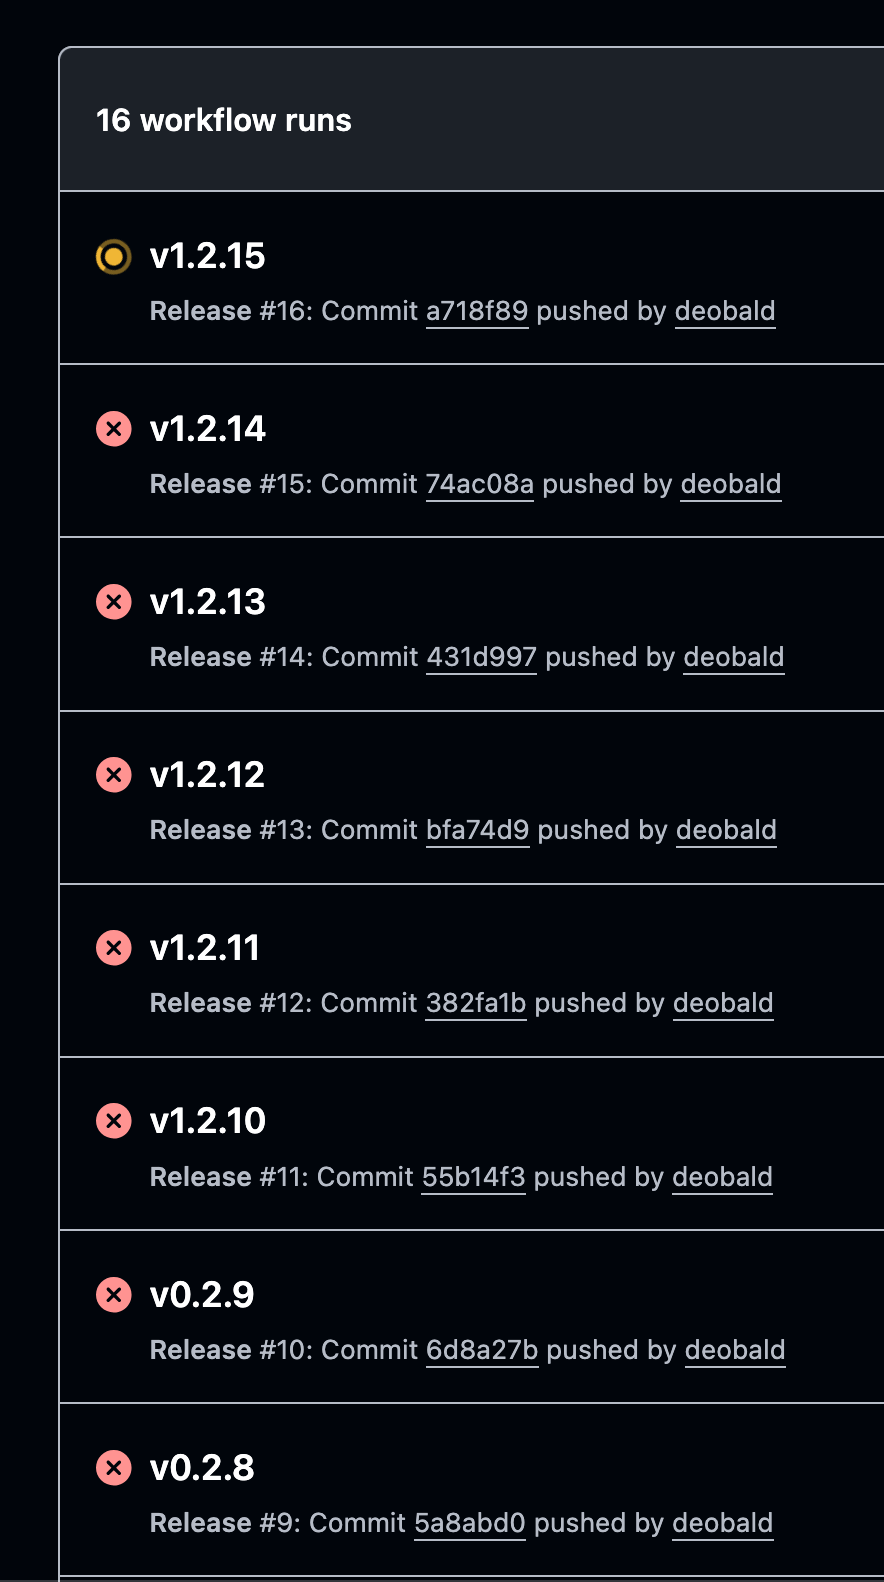Open the v0.2.9 workflow run title
884x1582 pixels.
pos(202,1295)
